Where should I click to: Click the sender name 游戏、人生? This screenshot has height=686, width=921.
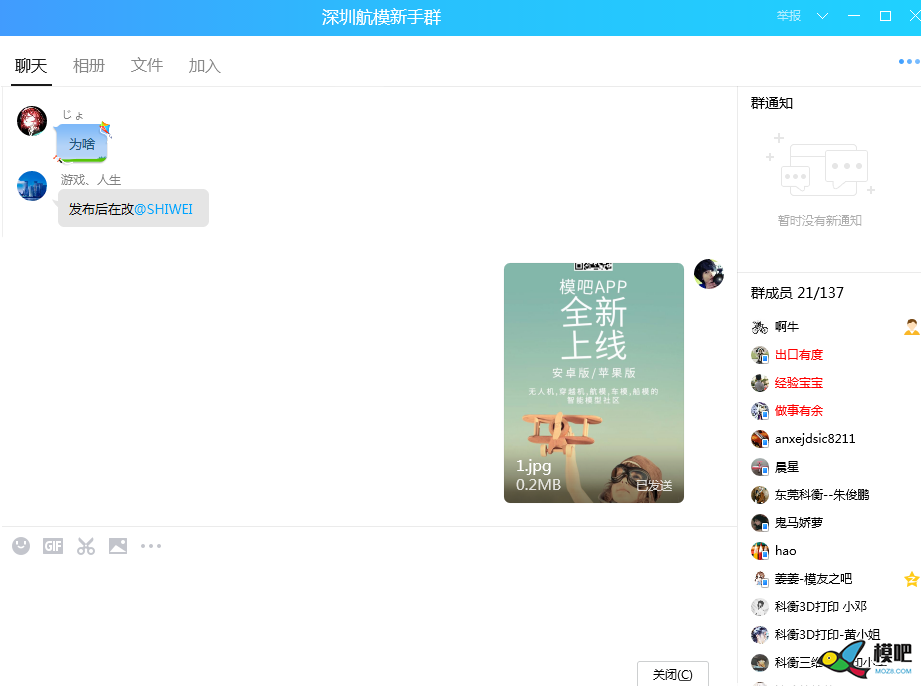(91, 180)
